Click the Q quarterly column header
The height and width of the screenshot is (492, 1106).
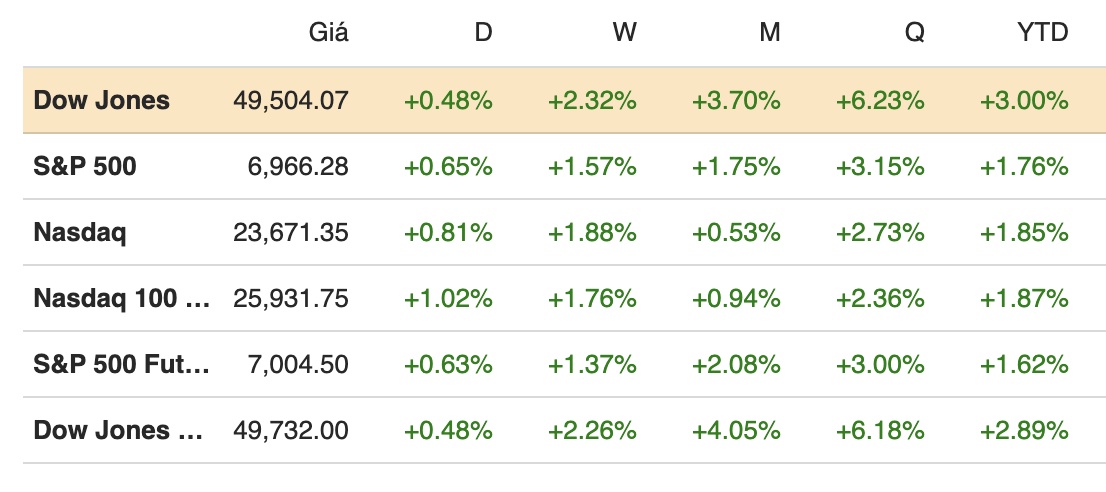pyautogui.click(x=913, y=33)
